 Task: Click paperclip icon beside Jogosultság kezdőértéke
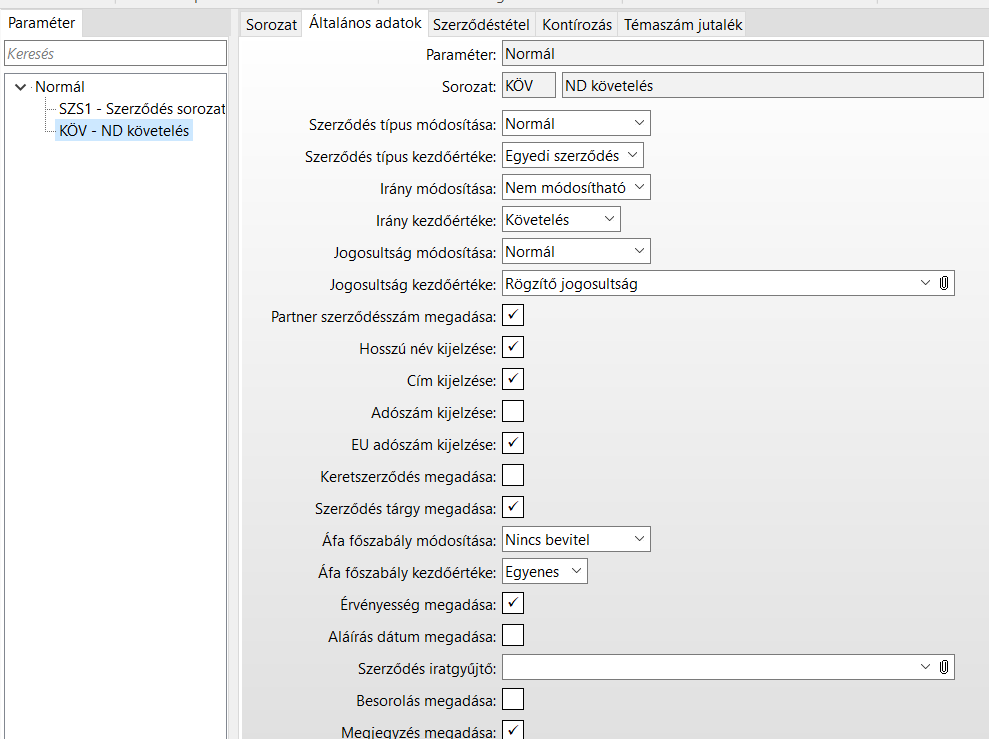click(x=944, y=284)
